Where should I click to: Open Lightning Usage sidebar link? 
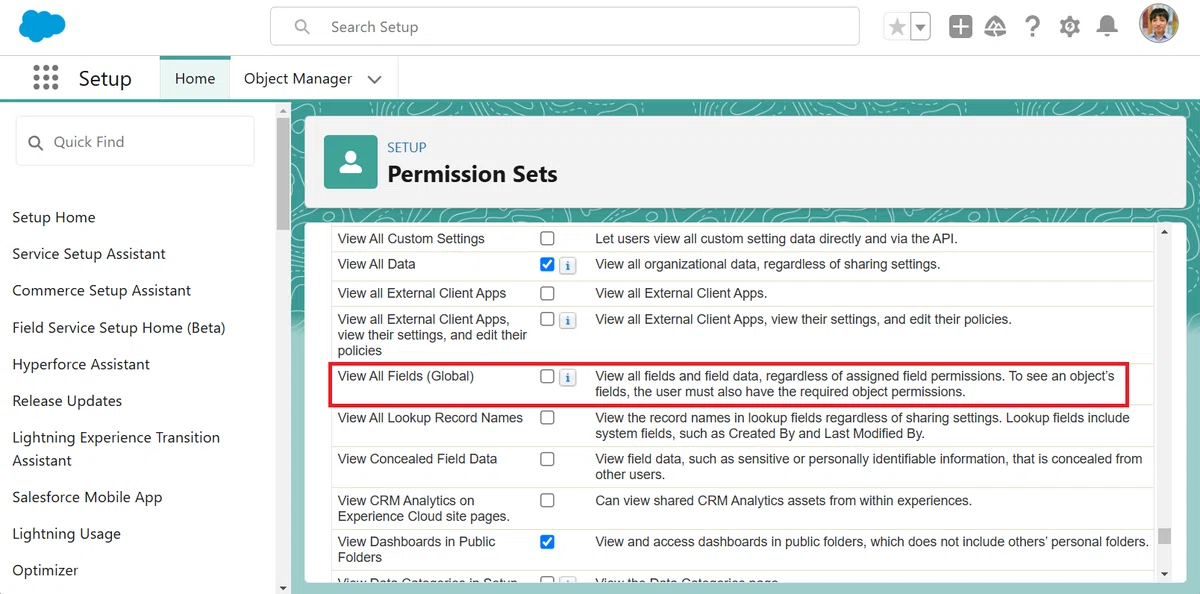(66, 534)
